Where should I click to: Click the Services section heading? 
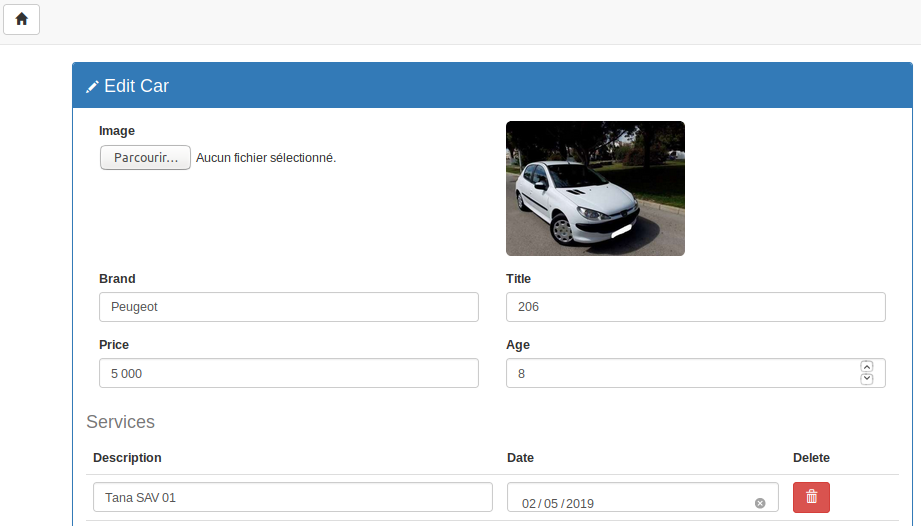point(120,422)
